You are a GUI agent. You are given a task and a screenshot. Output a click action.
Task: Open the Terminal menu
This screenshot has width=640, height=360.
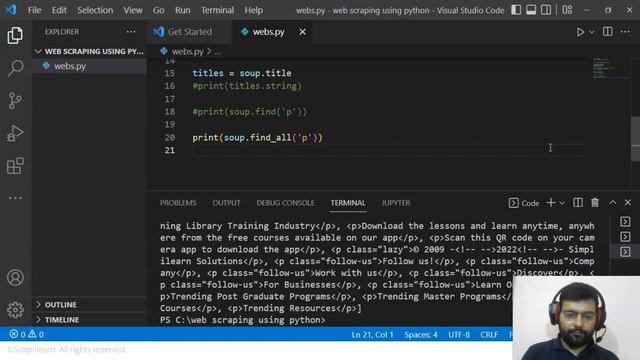[218, 10]
